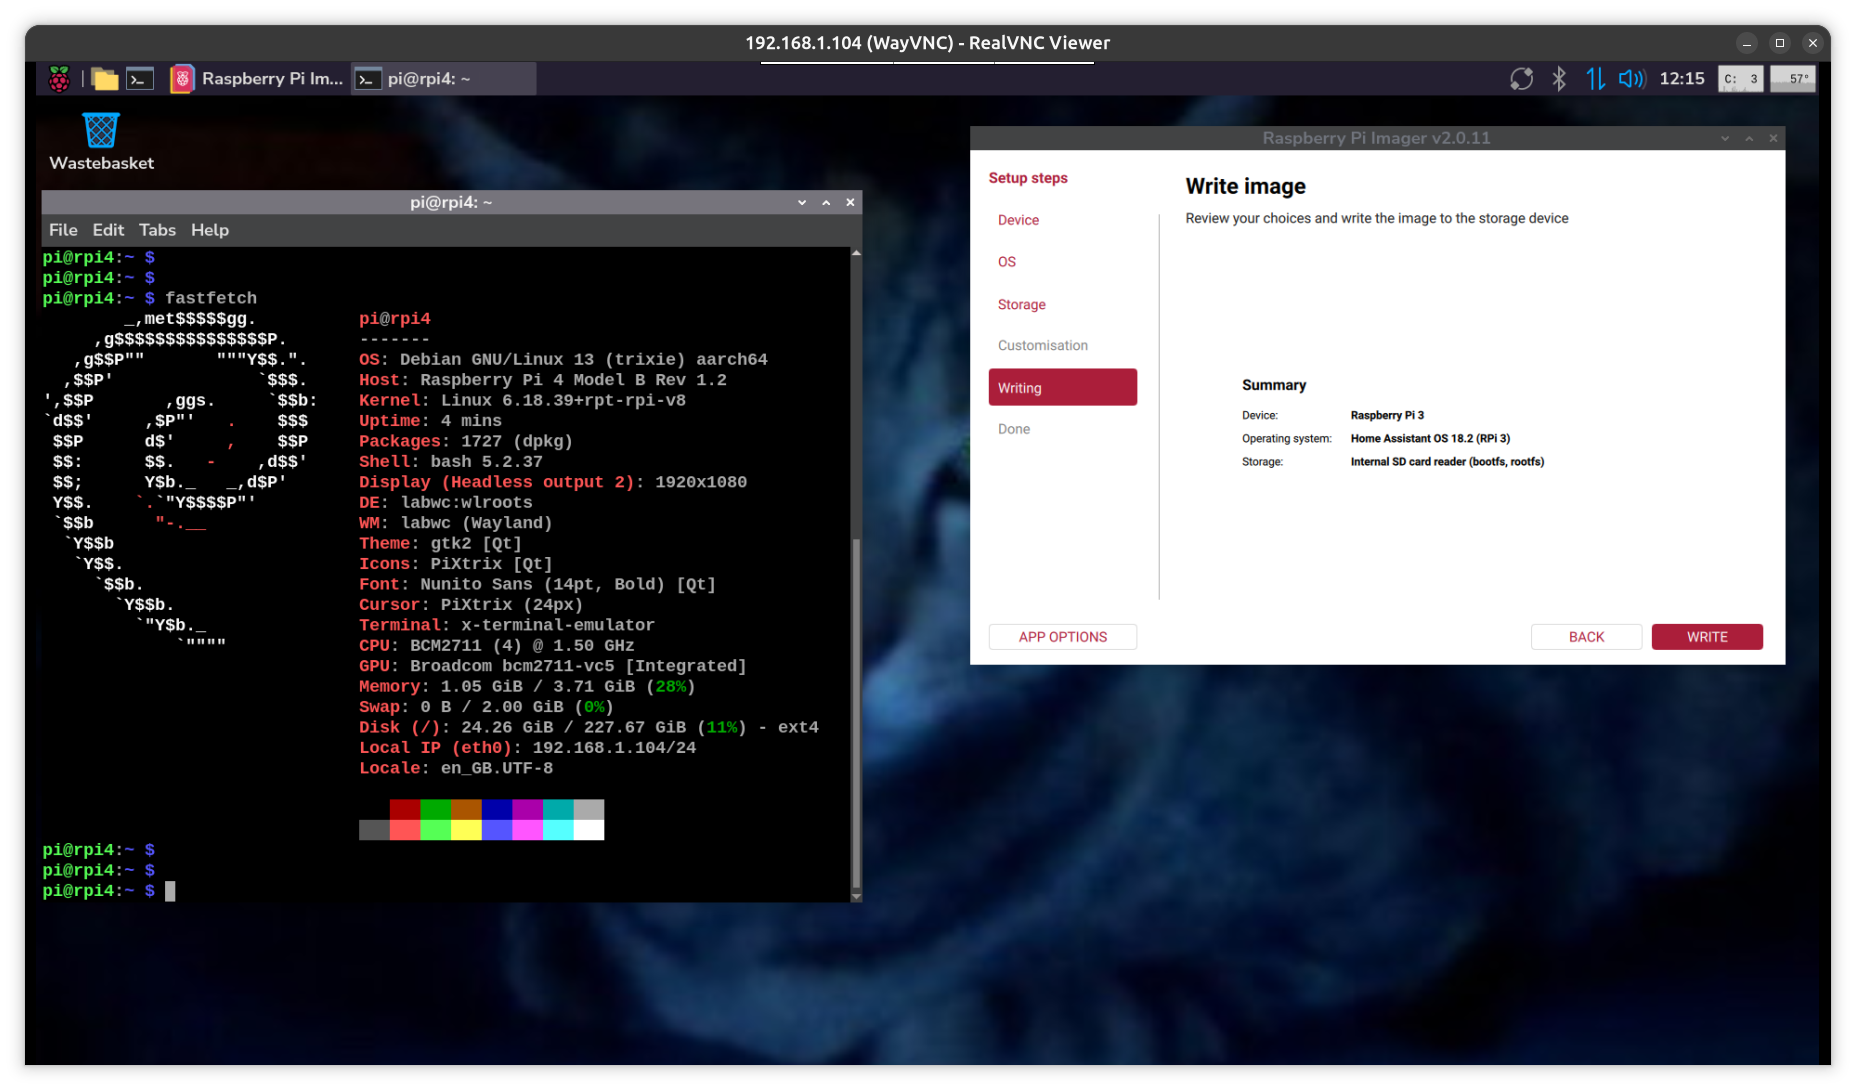Click the 'WM: labwc (Wayland)' line
The height and width of the screenshot is (1090, 1856).
[456, 523]
